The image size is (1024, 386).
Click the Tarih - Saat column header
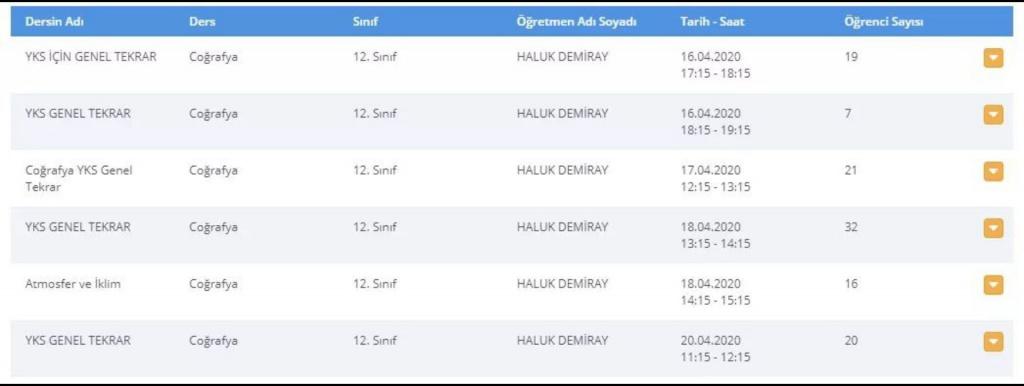[712, 22]
